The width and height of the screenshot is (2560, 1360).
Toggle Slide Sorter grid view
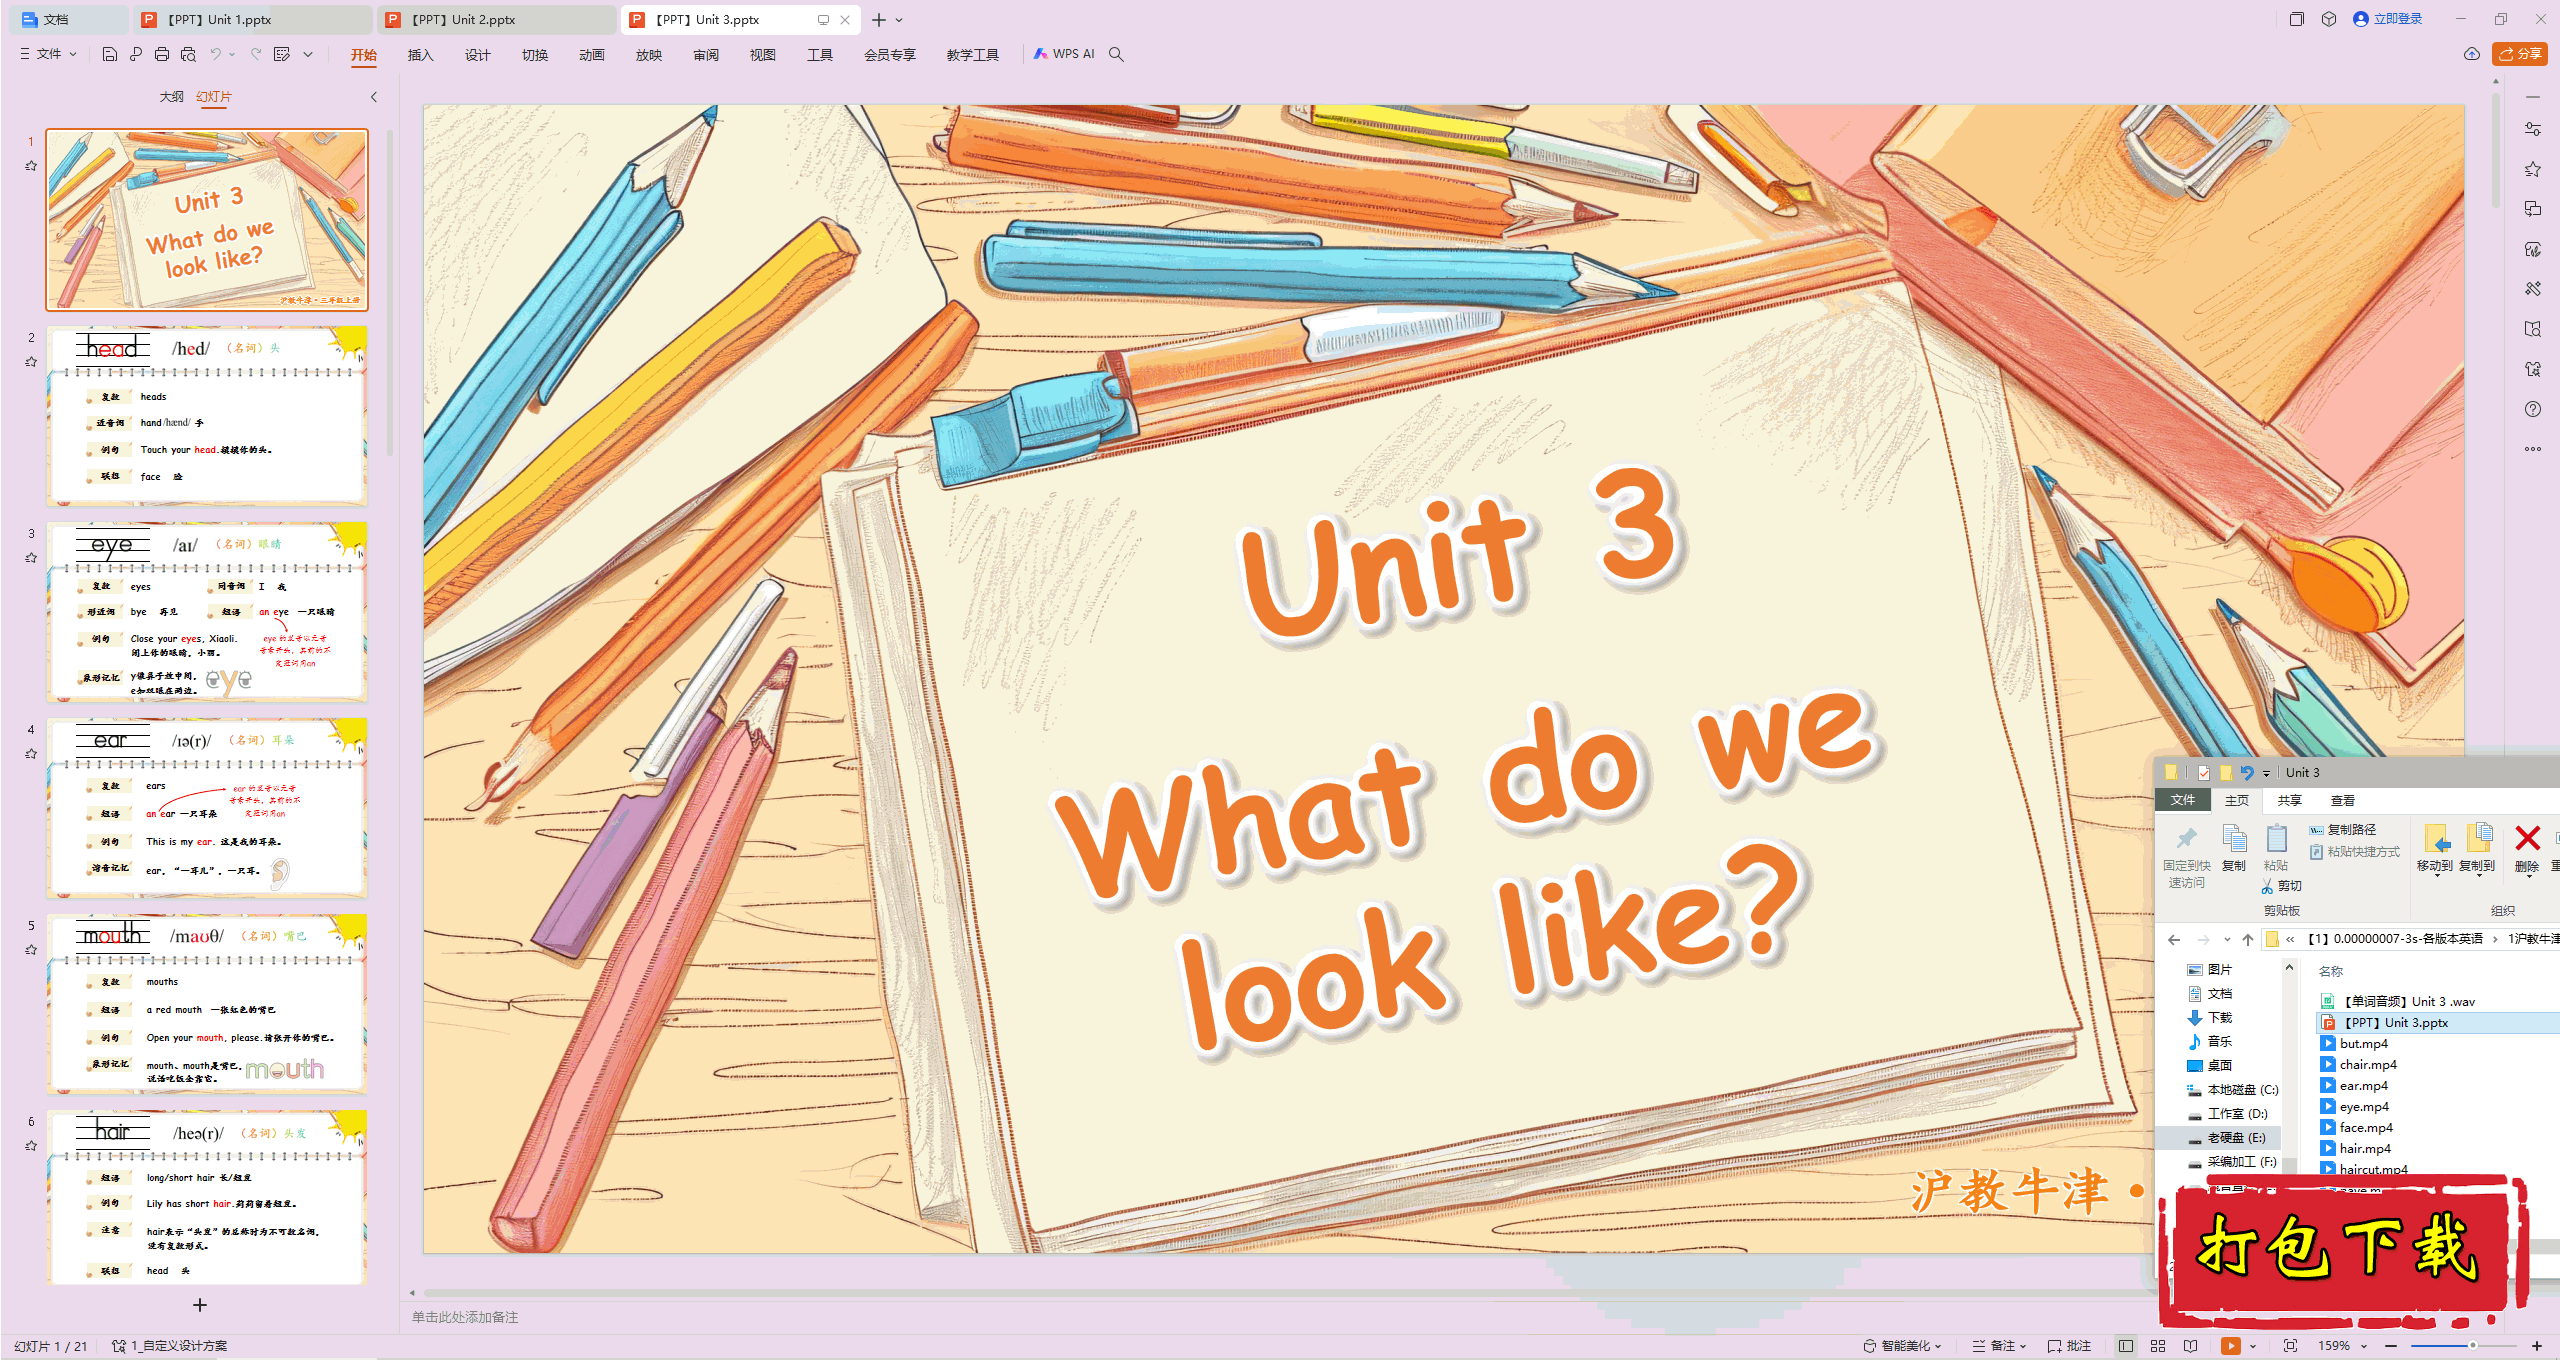point(2158,1346)
